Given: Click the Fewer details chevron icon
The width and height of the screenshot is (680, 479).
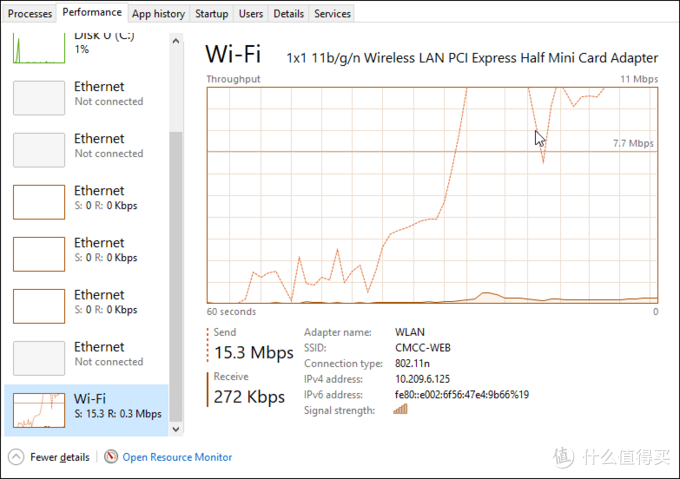Looking at the screenshot, I should click(x=16, y=456).
